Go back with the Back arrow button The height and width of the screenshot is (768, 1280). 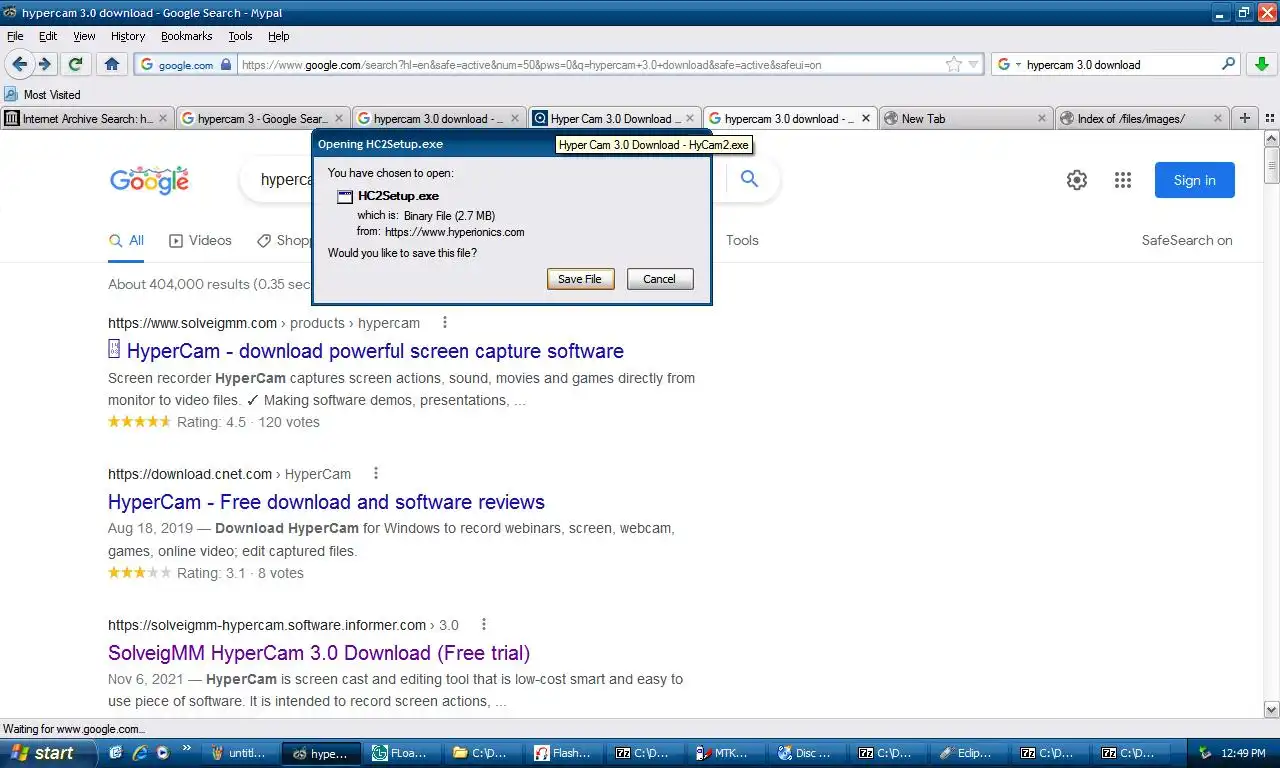tap(20, 64)
